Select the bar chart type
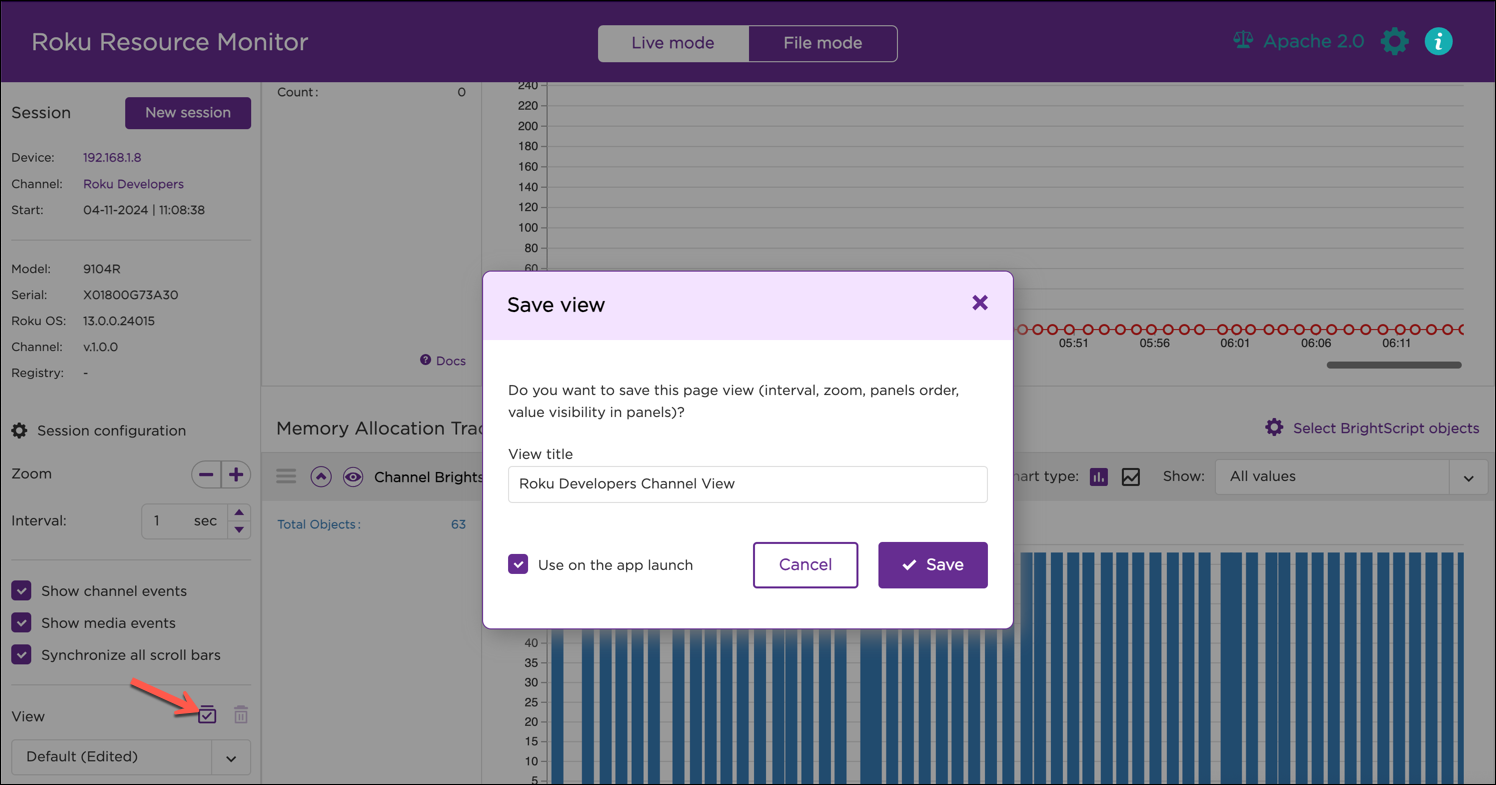 1097,477
